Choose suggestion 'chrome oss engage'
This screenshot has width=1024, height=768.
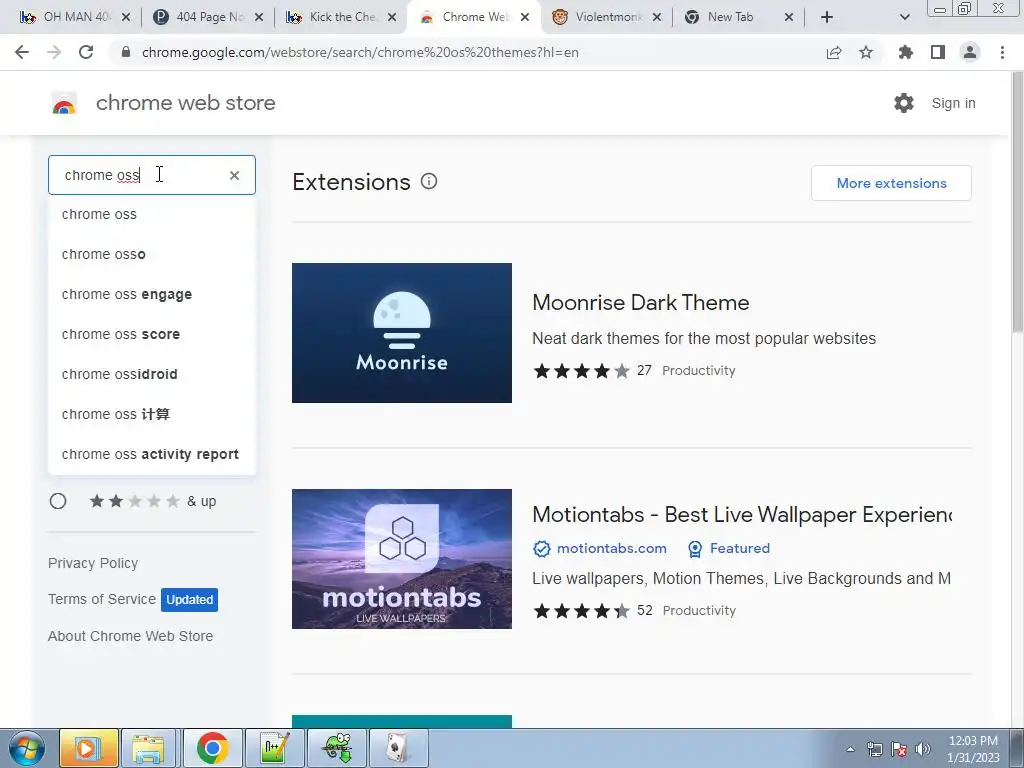point(152,295)
